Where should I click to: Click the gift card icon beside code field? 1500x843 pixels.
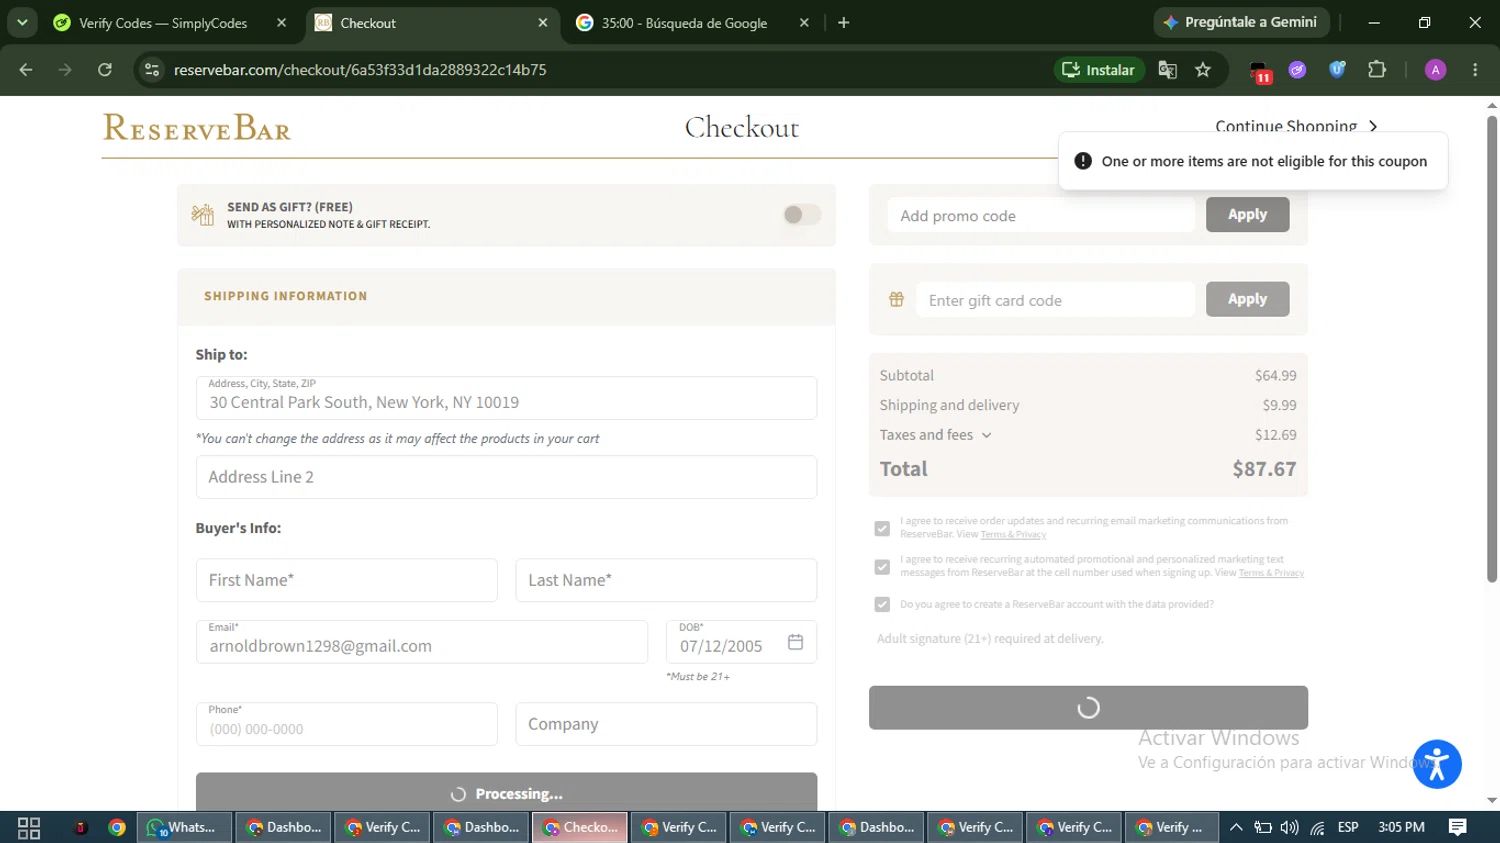pyautogui.click(x=896, y=299)
